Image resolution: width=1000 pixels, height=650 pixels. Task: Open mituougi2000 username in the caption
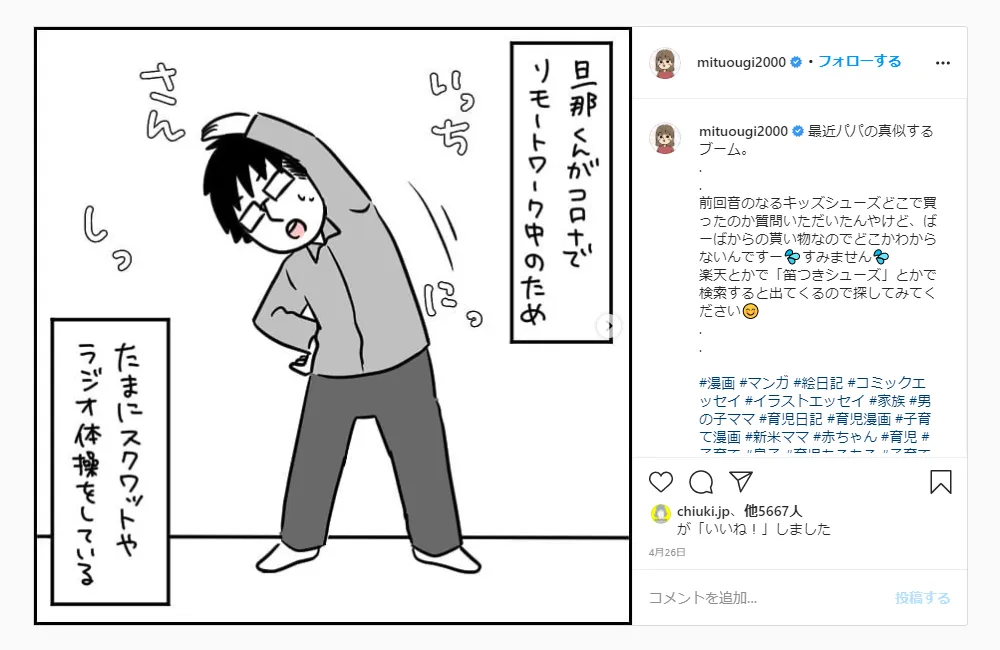tap(743, 131)
